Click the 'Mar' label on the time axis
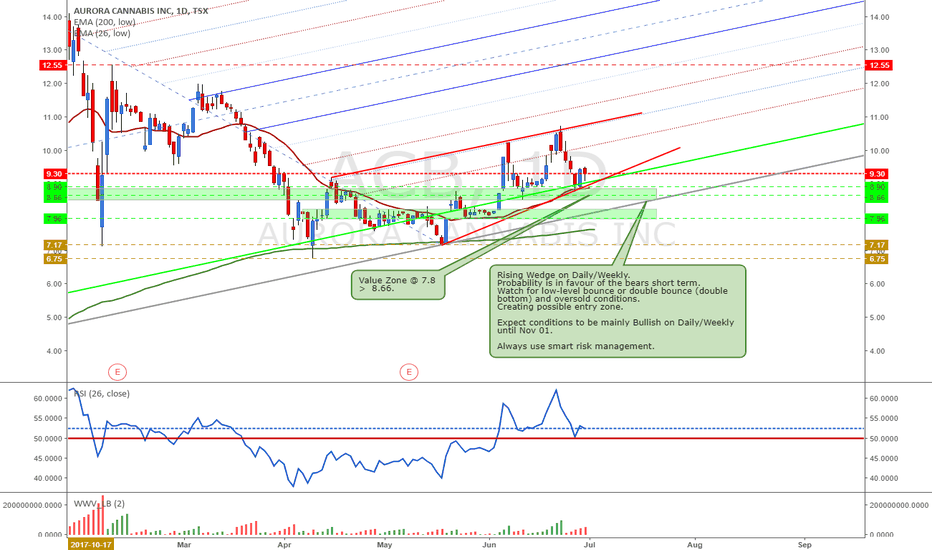 point(184,544)
